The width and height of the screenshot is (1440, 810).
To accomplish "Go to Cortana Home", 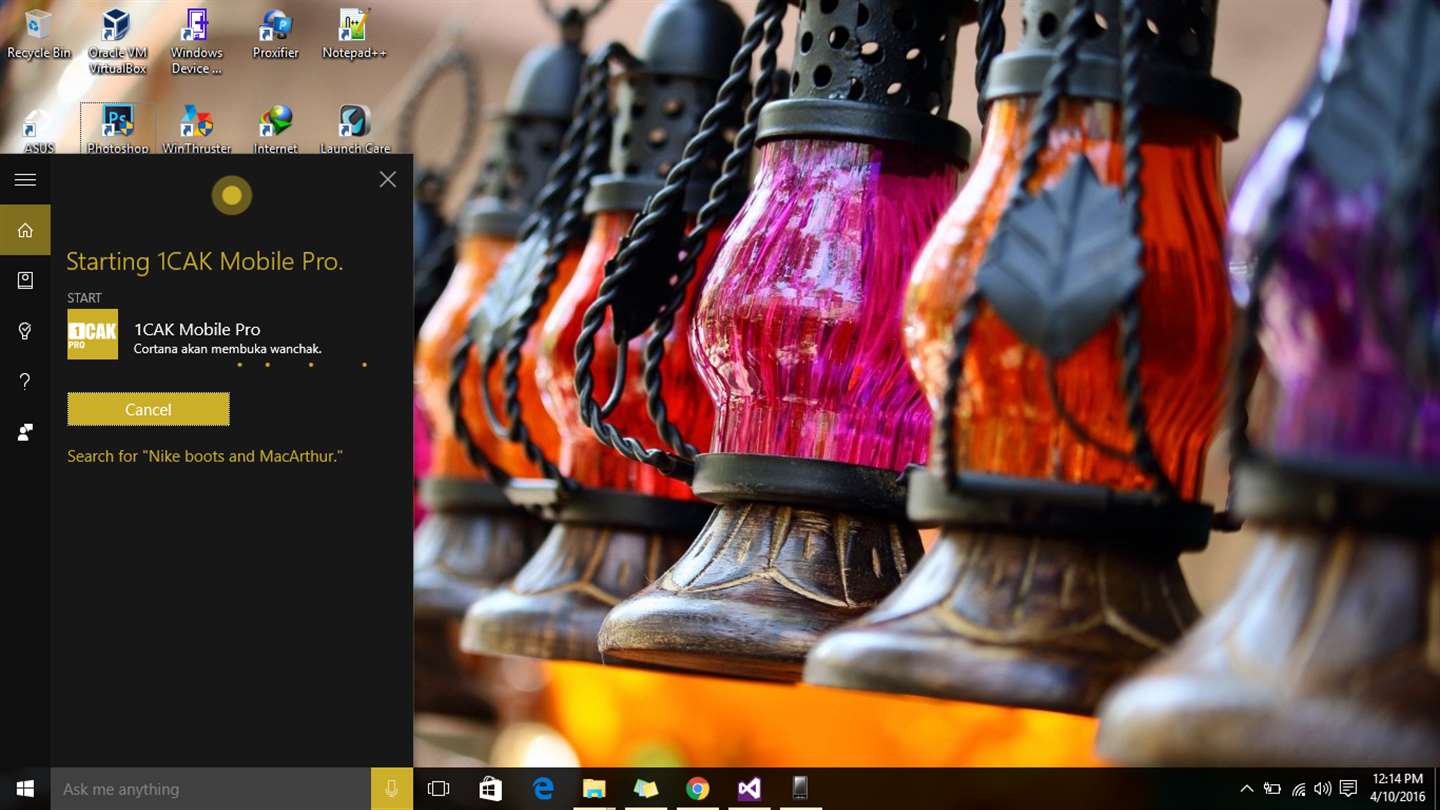I will [x=25, y=231].
